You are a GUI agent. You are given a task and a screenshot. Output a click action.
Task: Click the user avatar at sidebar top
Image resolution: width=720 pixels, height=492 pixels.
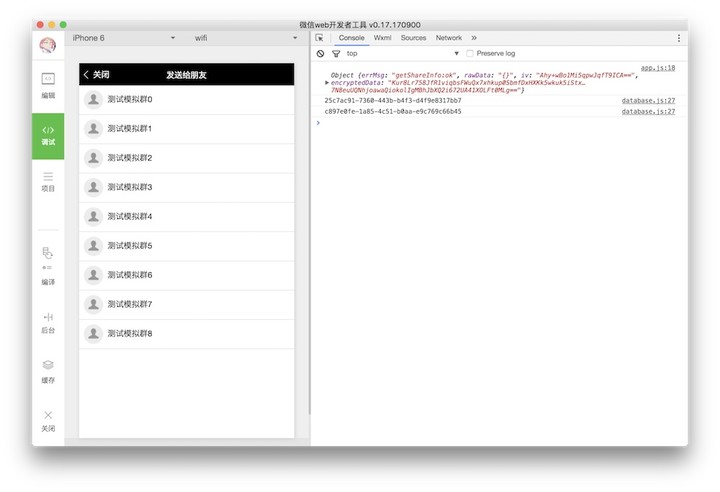[x=48, y=45]
